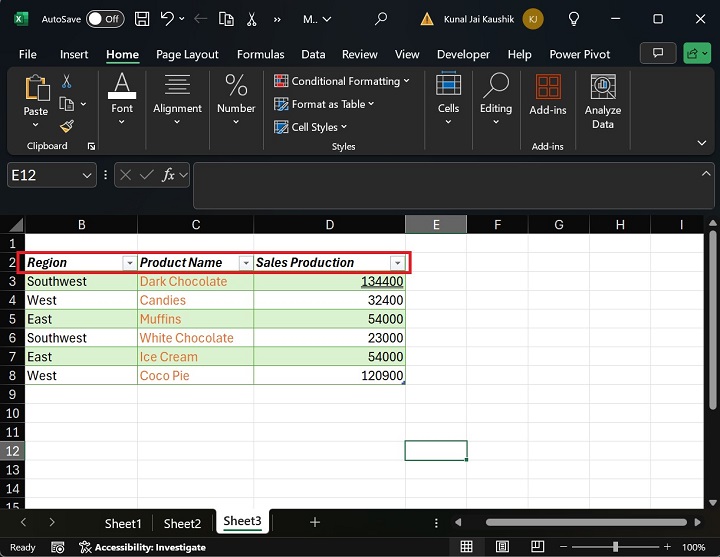Click the Format Painter brush icon
The image size is (720, 557).
(x=67, y=126)
